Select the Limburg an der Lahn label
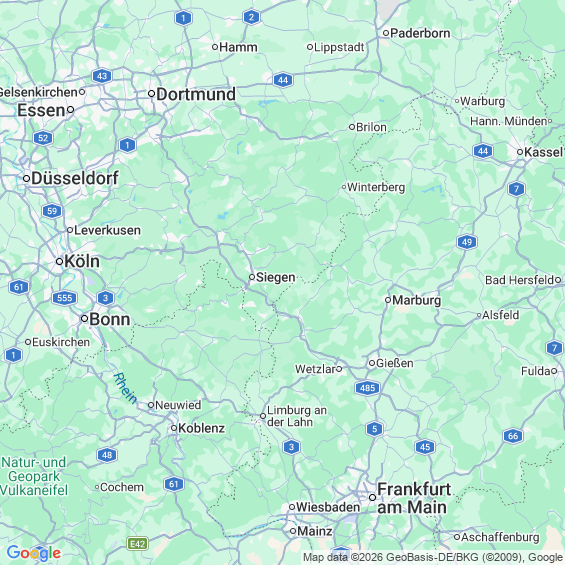Viewport: 565px width, 565px height. coord(297,416)
